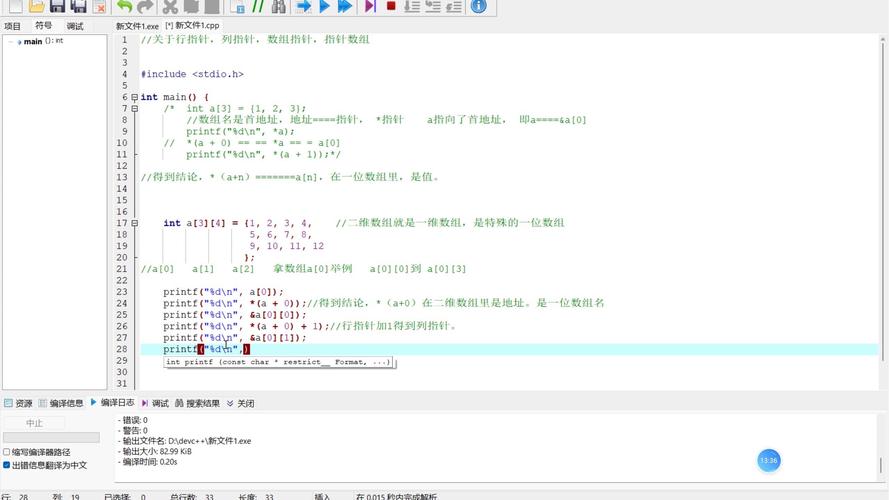Image resolution: width=889 pixels, height=500 pixels.
Task: Run the program with the single play icon
Action: pos(324,6)
